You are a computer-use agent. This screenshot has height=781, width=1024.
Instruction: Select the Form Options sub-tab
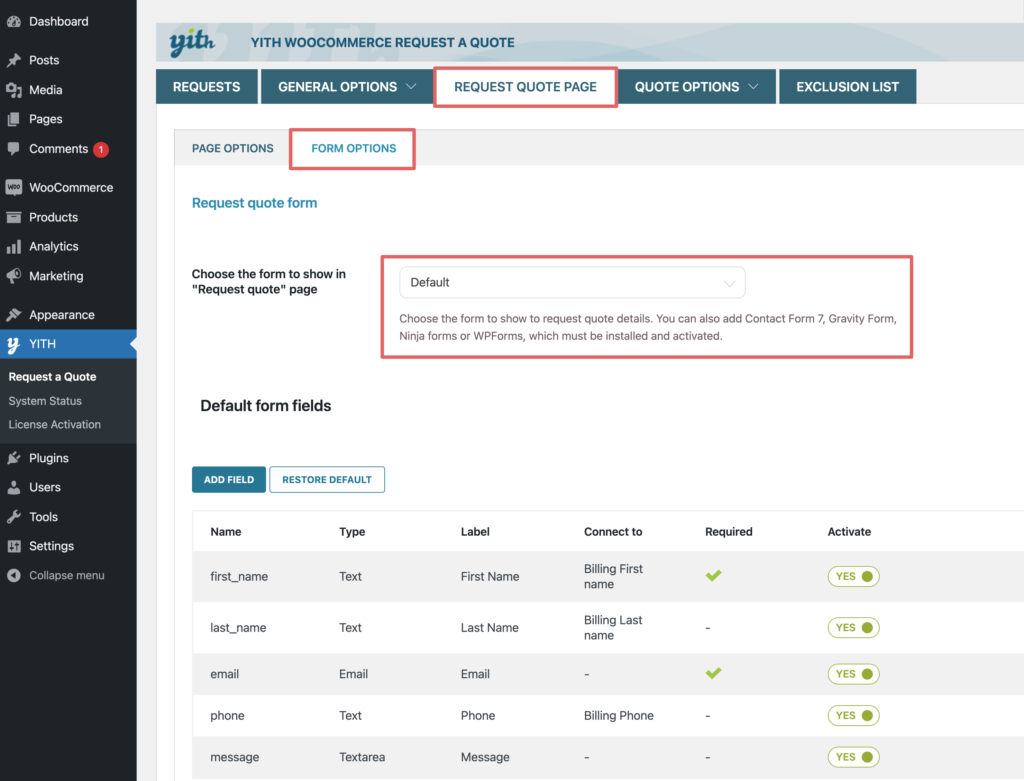pos(353,148)
